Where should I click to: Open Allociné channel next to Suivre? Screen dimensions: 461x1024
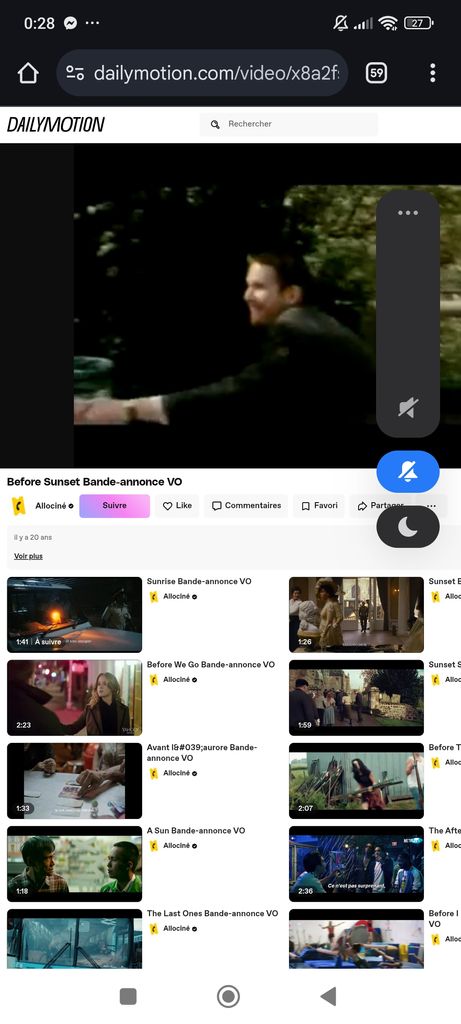coord(54,505)
